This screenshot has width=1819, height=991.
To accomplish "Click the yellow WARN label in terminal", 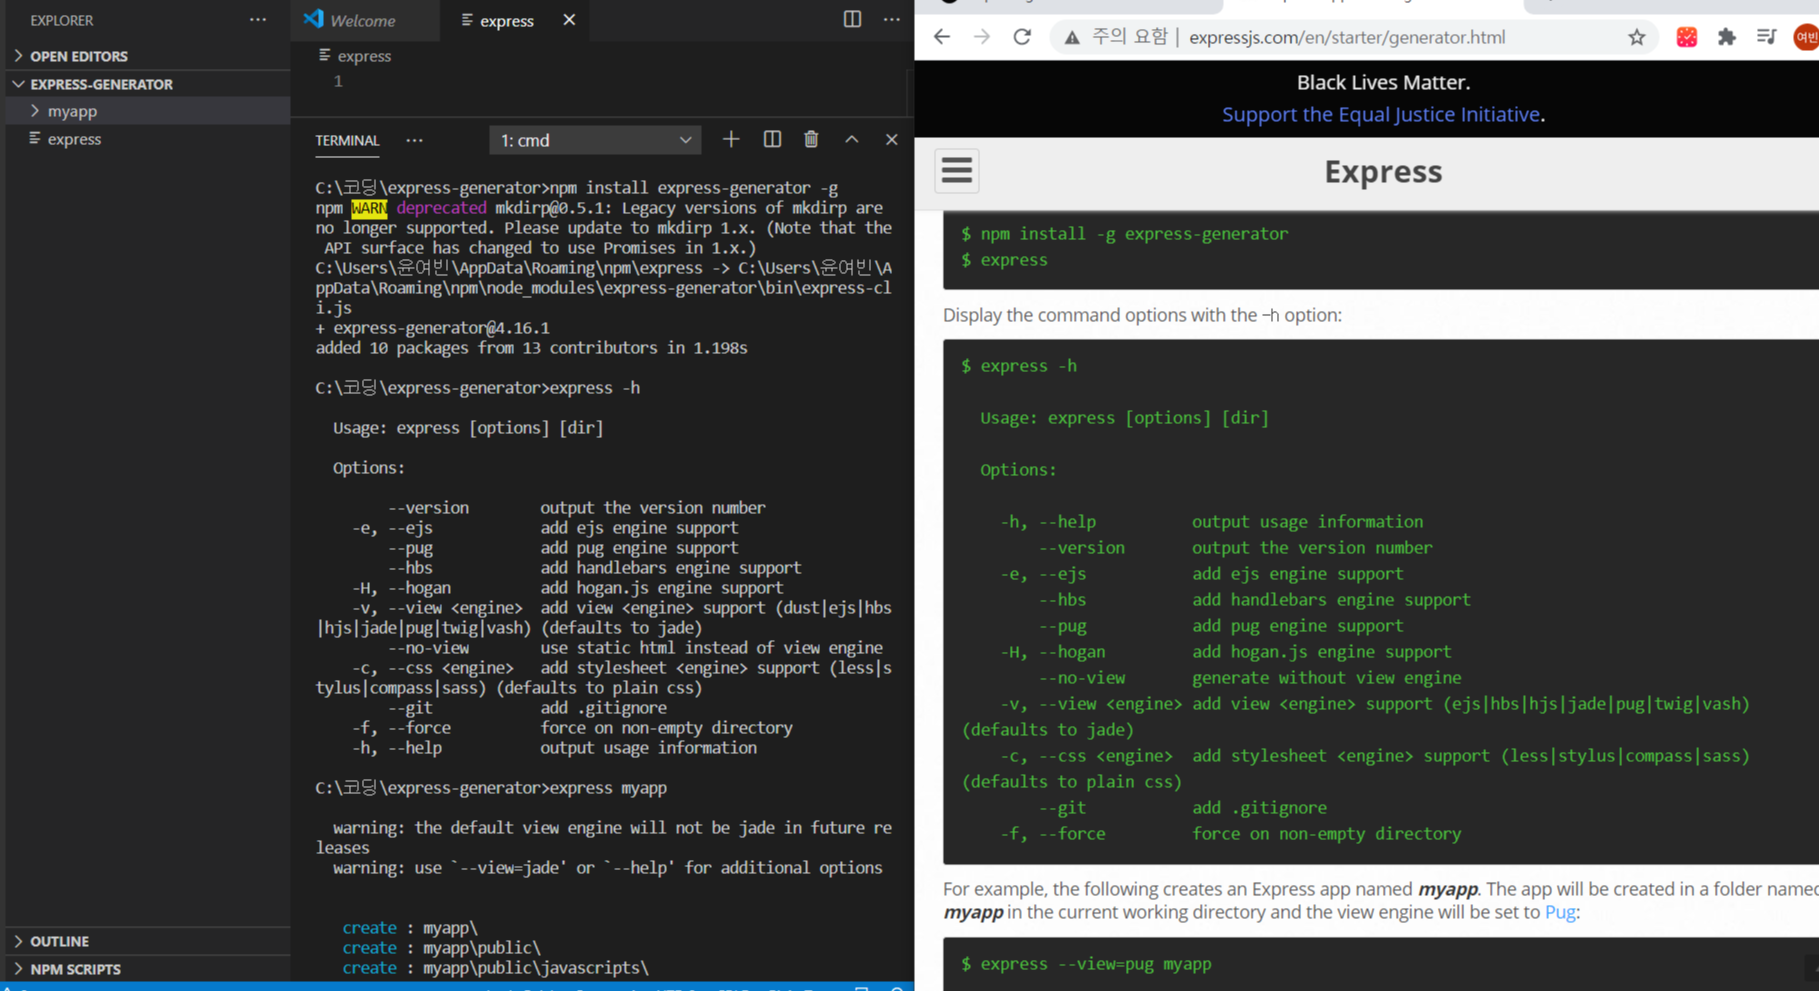I will (x=369, y=208).
